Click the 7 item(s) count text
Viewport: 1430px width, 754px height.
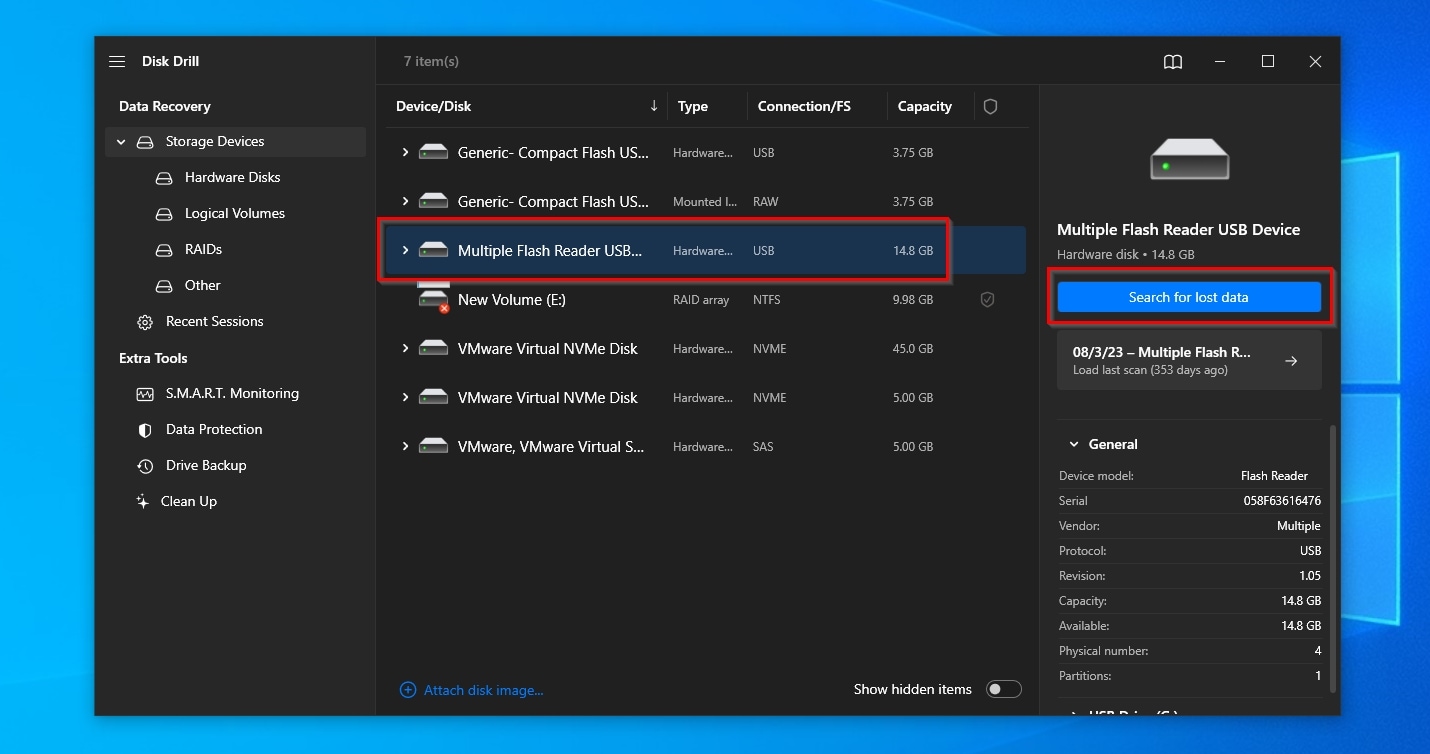point(431,61)
